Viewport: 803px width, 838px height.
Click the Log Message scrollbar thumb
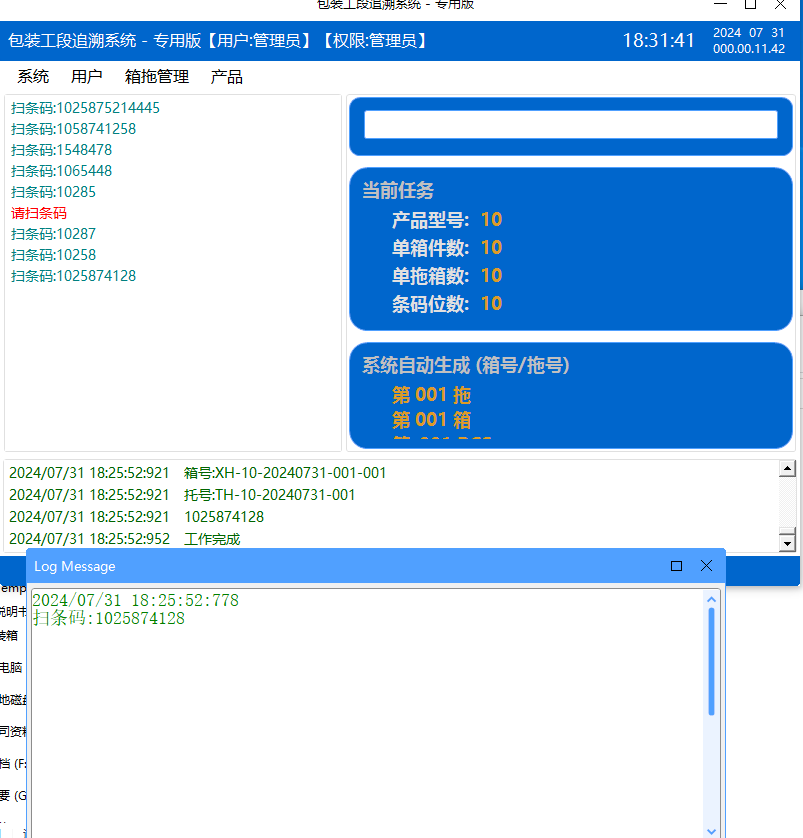tap(712, 660)
